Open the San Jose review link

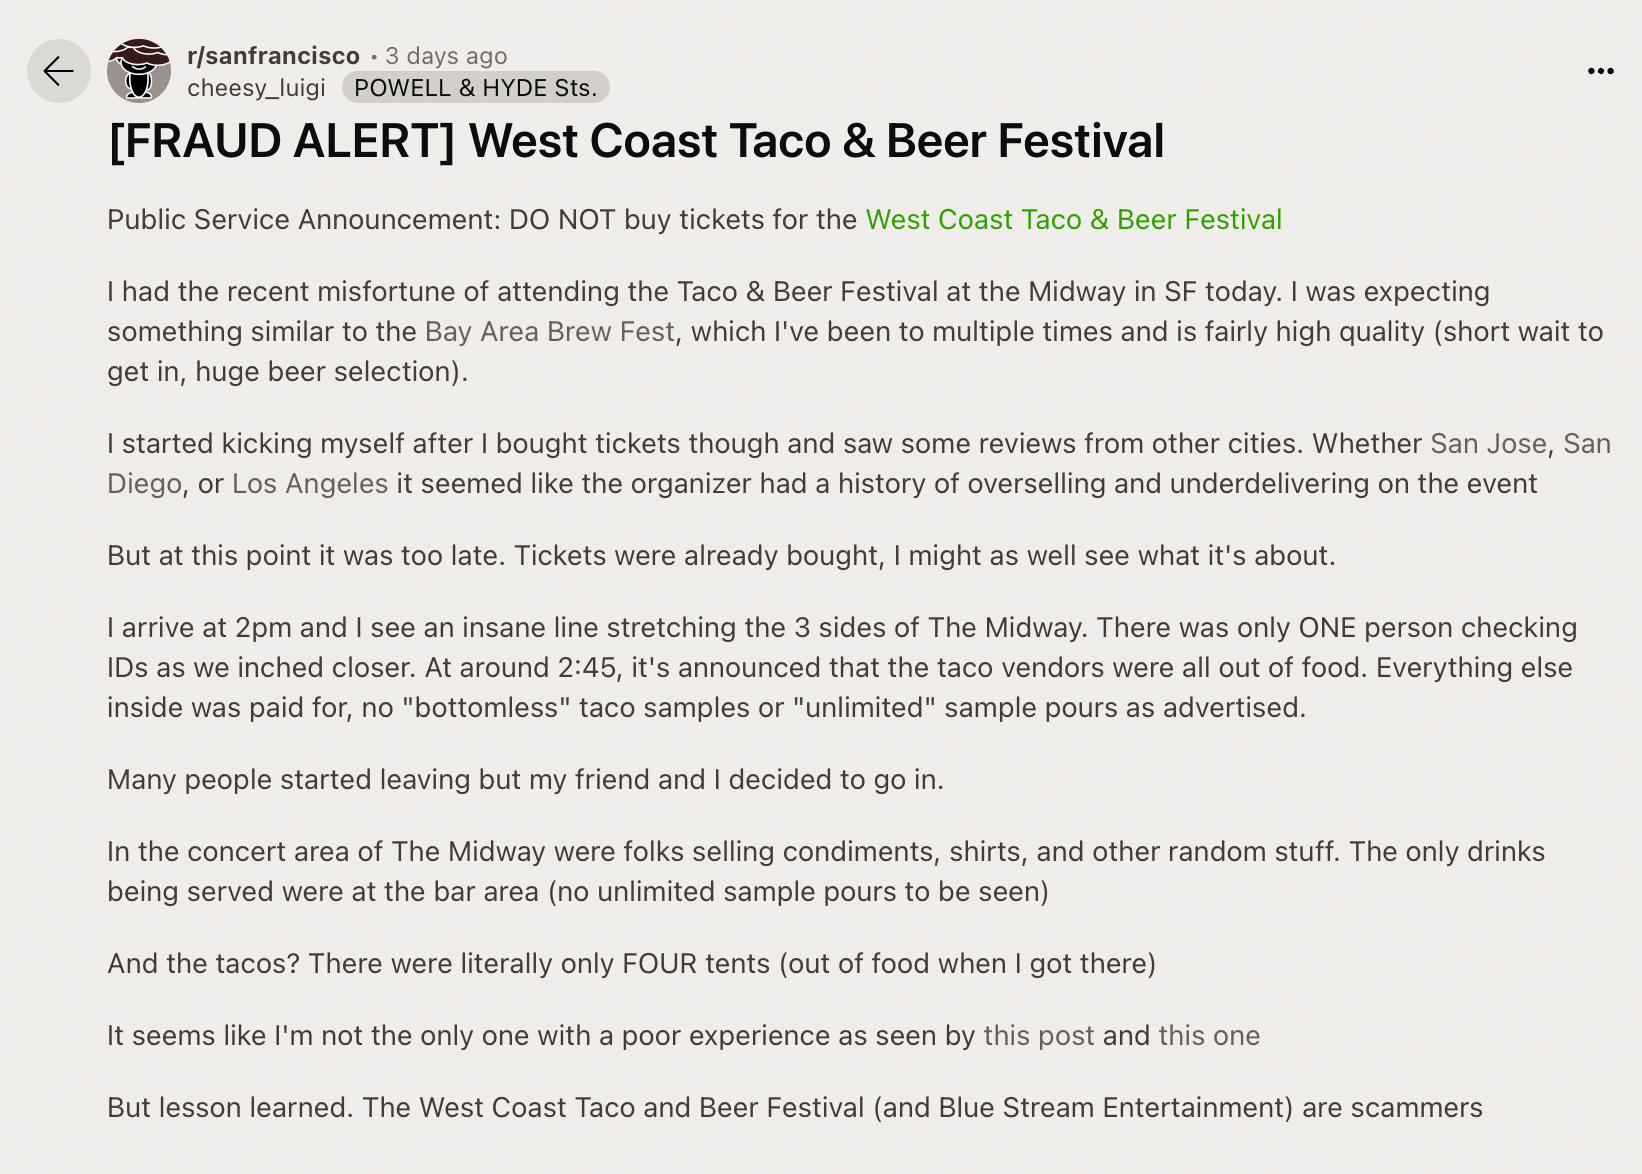click(x=1488, y=444)
